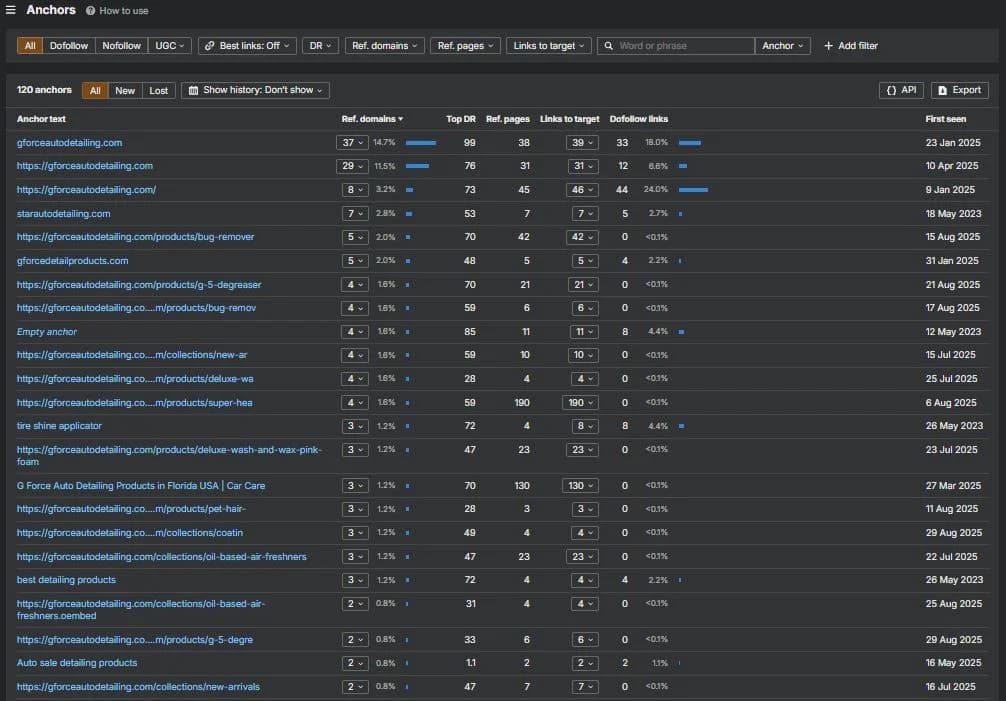Open the UGC dropdown
Viewport: 1006px width, 701px height.
(x=169, y=46)
